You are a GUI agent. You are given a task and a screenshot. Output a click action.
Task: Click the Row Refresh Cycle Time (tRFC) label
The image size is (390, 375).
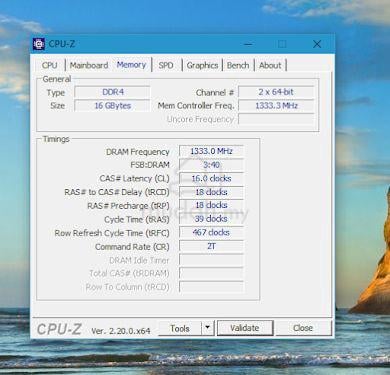[112, 233]
